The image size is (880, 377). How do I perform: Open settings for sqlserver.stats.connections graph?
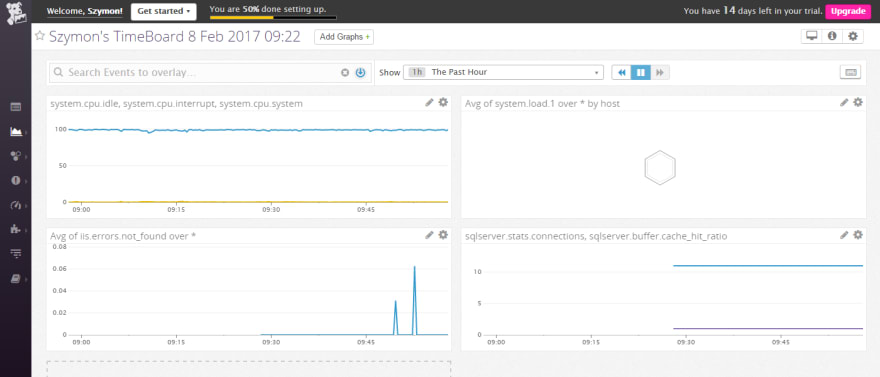tap(858, 235)
